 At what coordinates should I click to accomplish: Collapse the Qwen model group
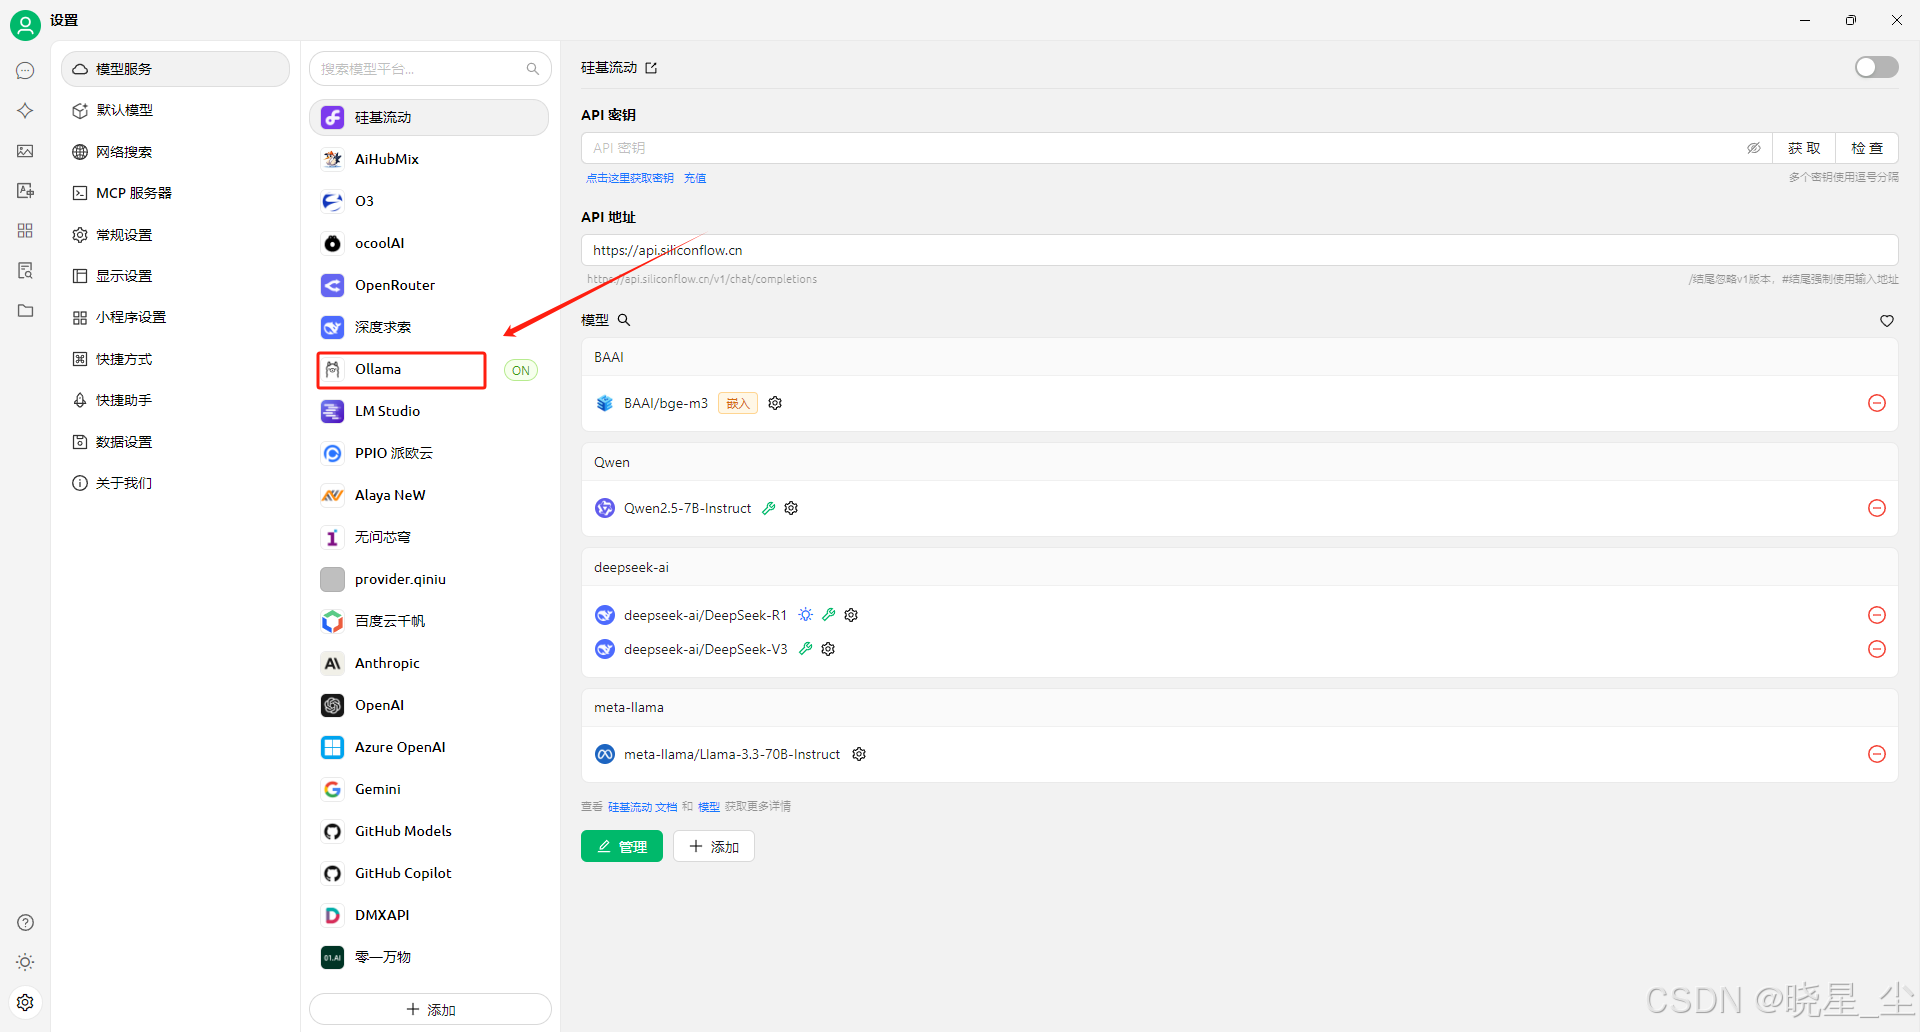1240,462
